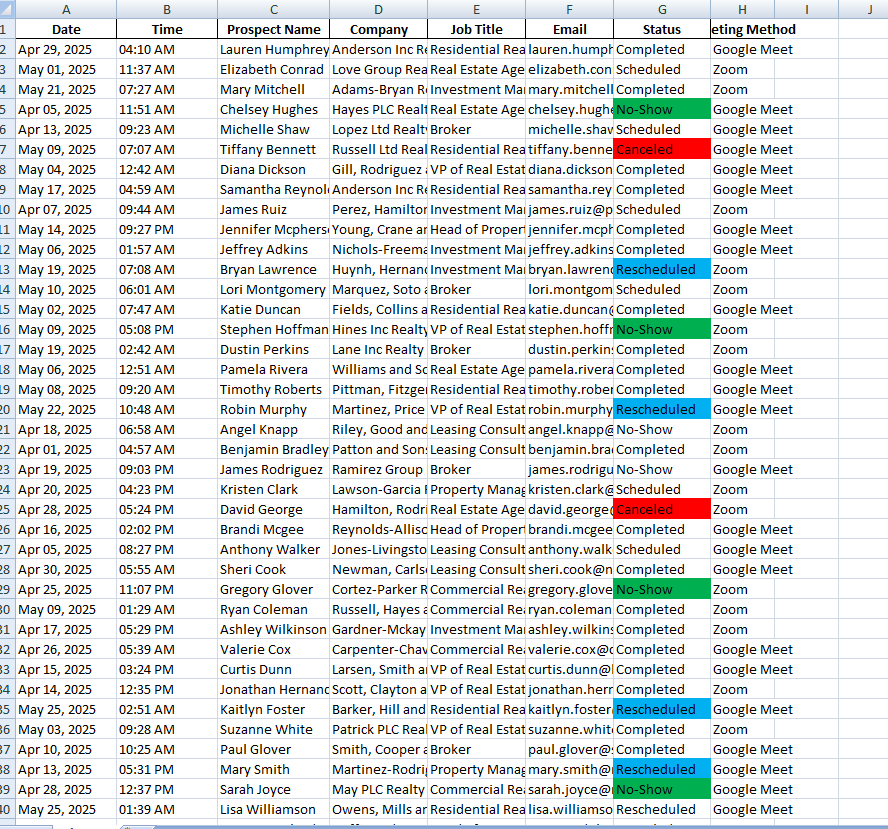
Task: Select the Status header cell
Action: coord(662,29)
